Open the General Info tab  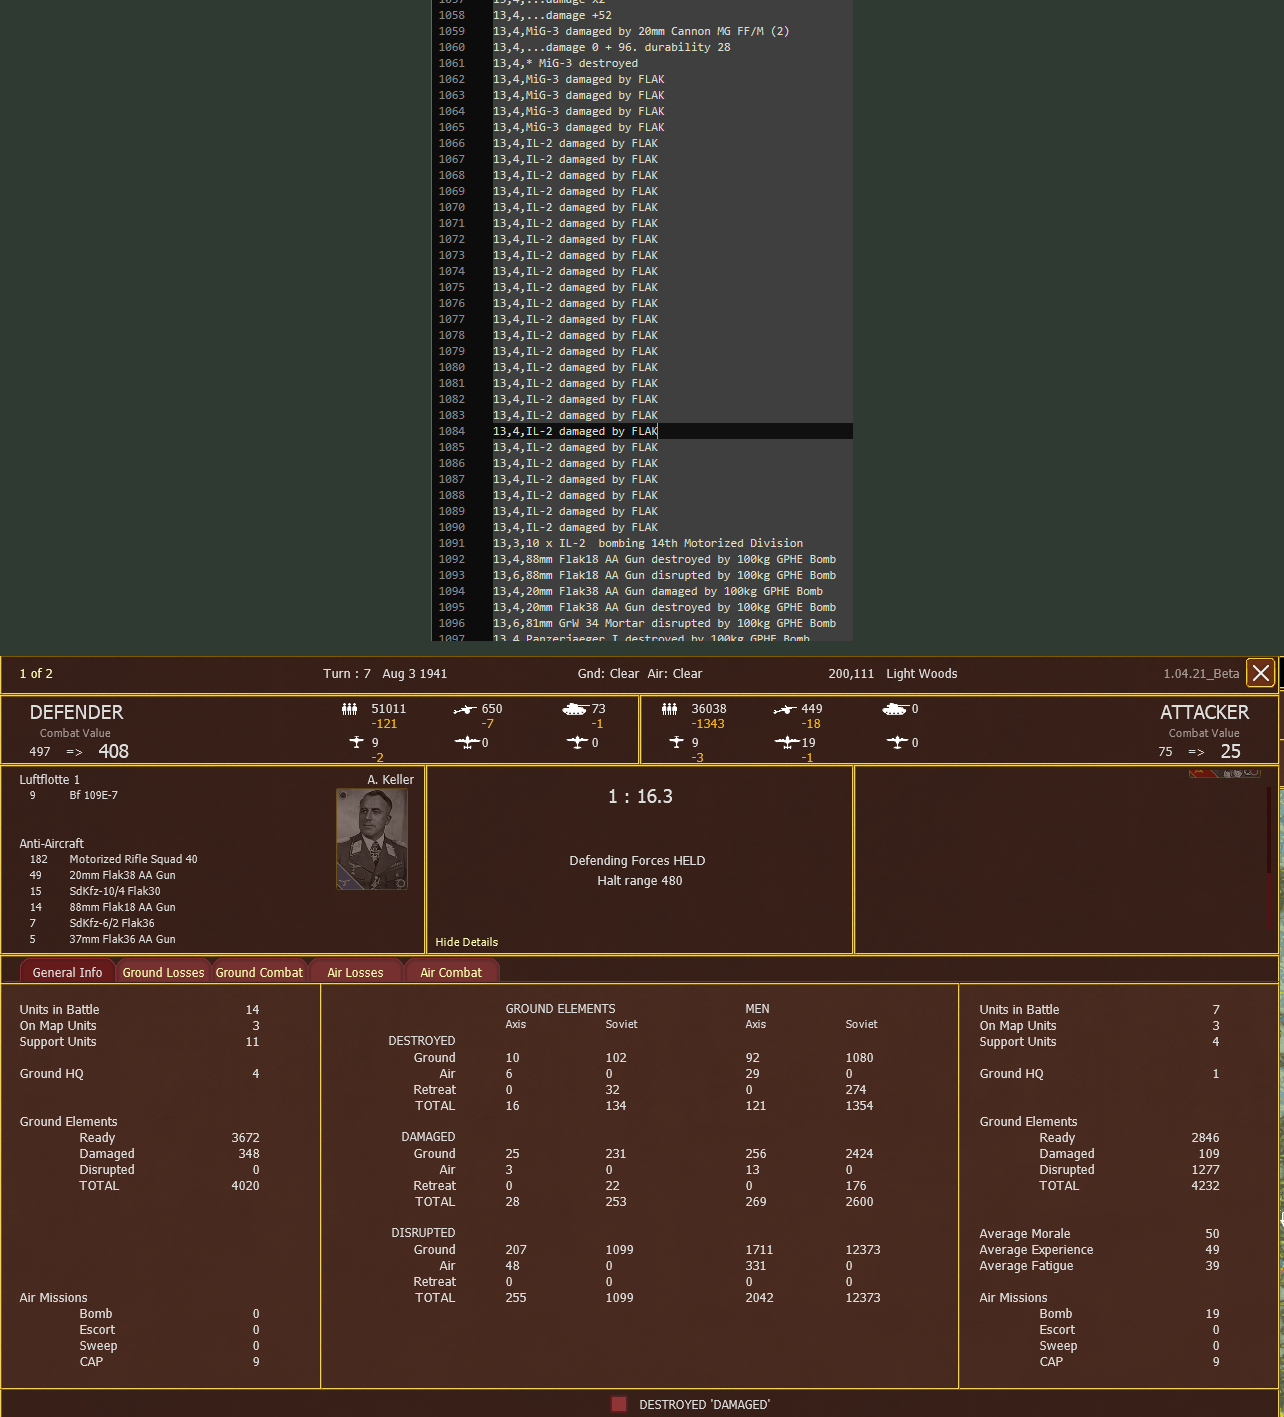[x=67, y=972]
